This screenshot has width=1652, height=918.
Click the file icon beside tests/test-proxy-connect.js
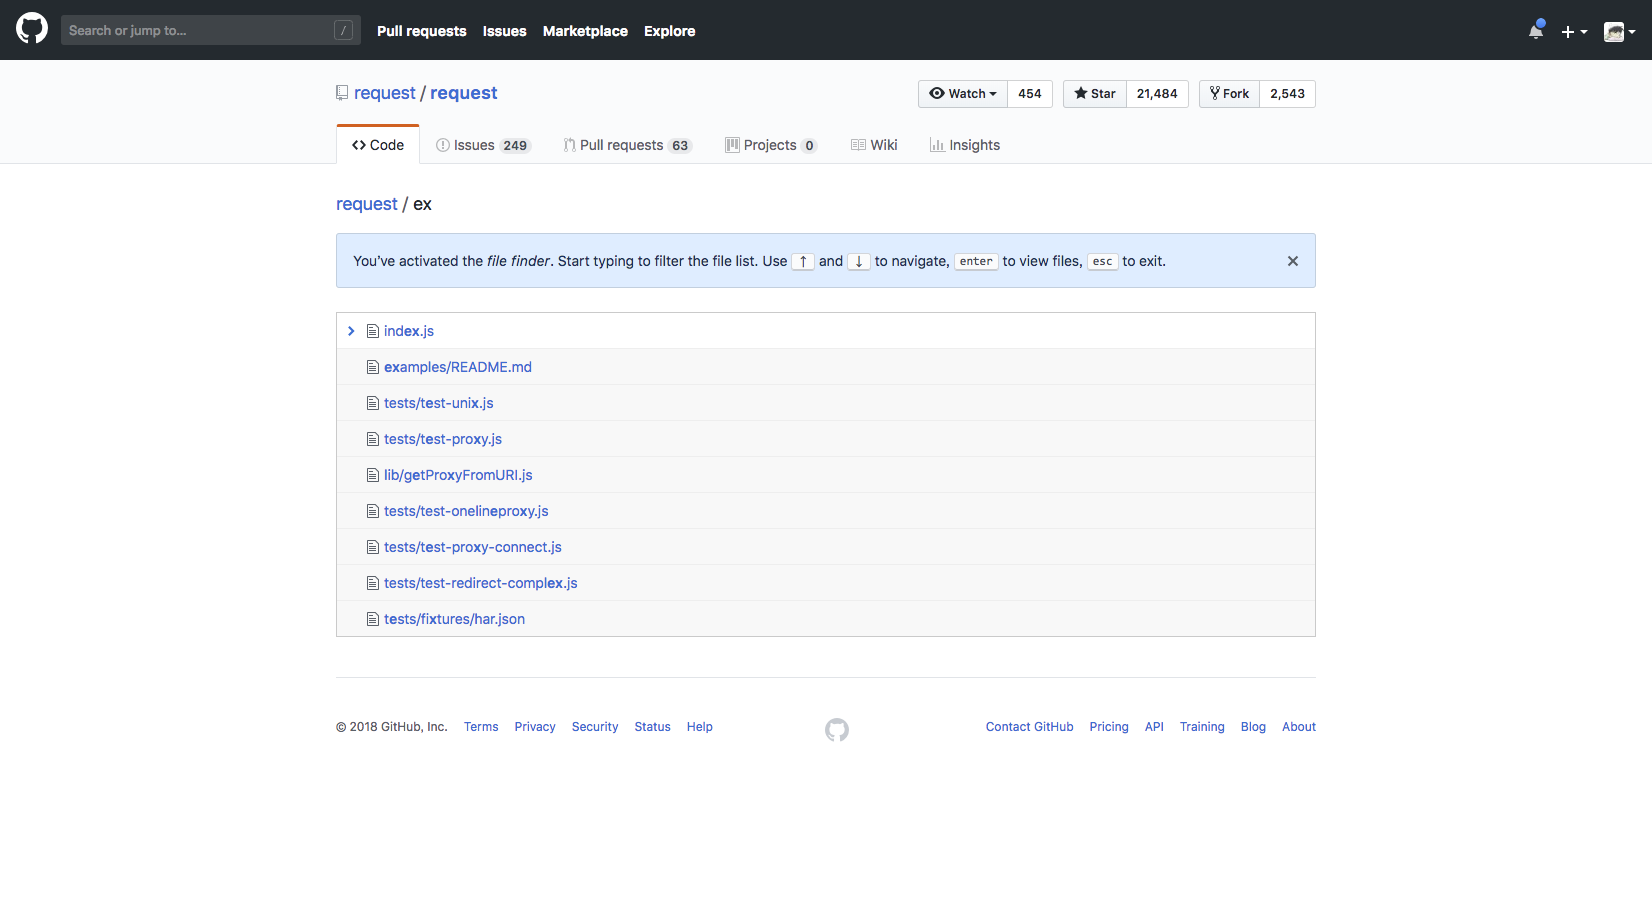pos(373,547)
